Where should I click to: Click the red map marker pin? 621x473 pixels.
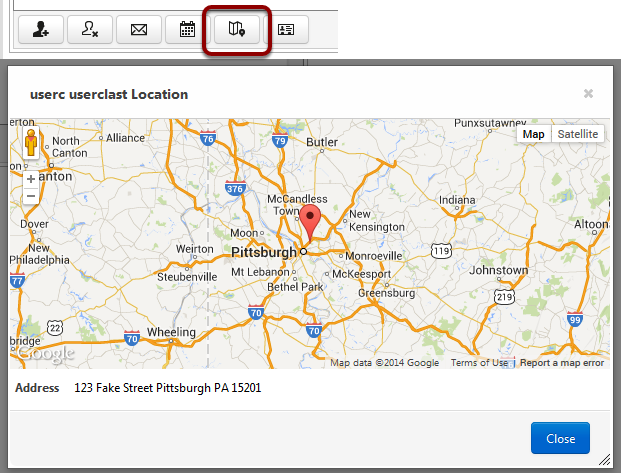(x=310, y=223)
